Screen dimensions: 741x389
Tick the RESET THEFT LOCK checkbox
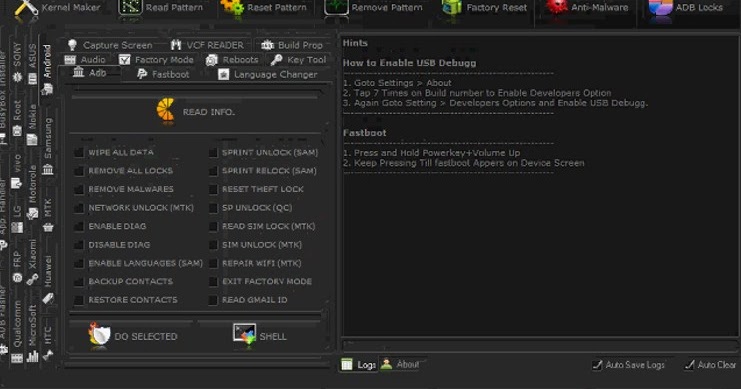coord(213,190)
